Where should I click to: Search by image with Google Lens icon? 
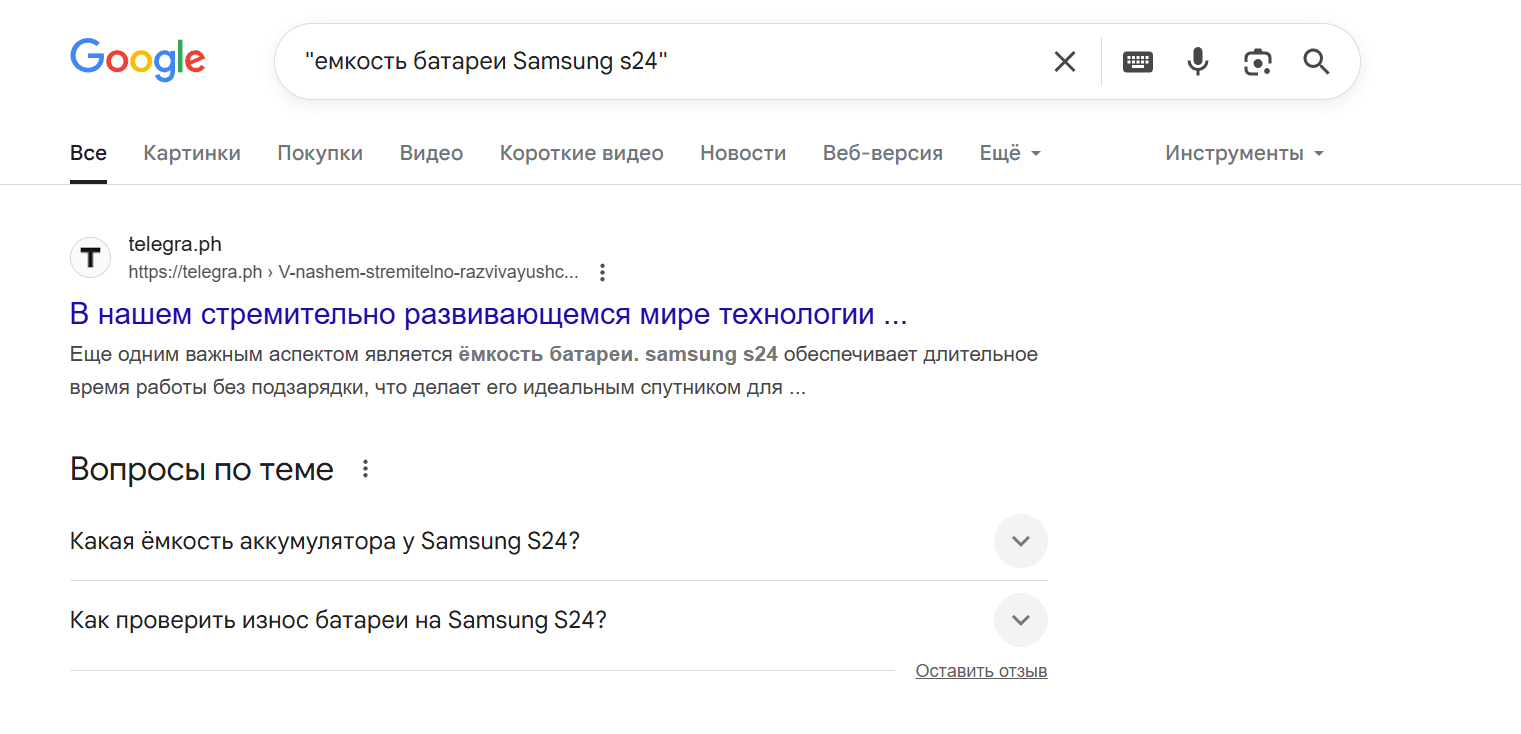click(1257, 61)
